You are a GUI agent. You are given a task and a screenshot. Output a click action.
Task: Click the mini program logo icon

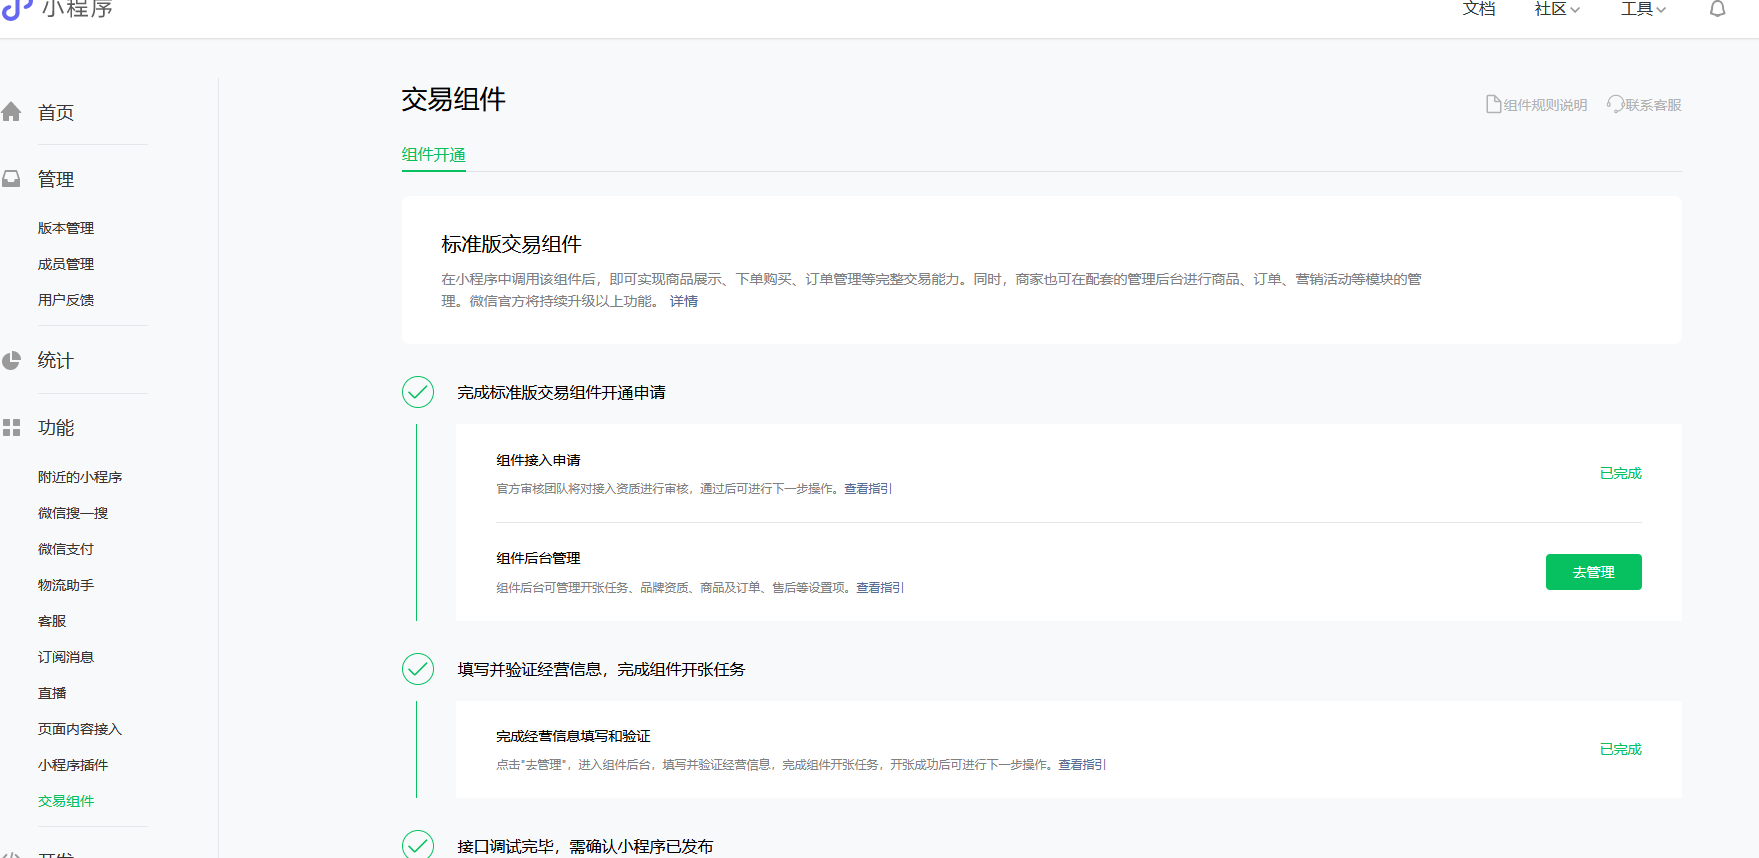[x=17, y=9]
